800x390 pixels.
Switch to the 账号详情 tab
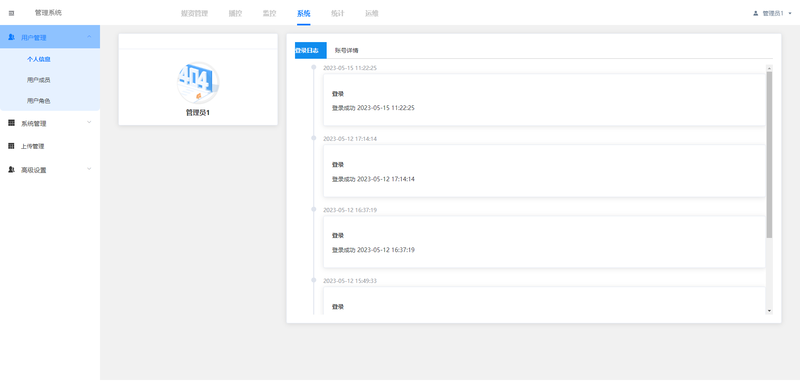pyautogui.click(x=346, y=51)
